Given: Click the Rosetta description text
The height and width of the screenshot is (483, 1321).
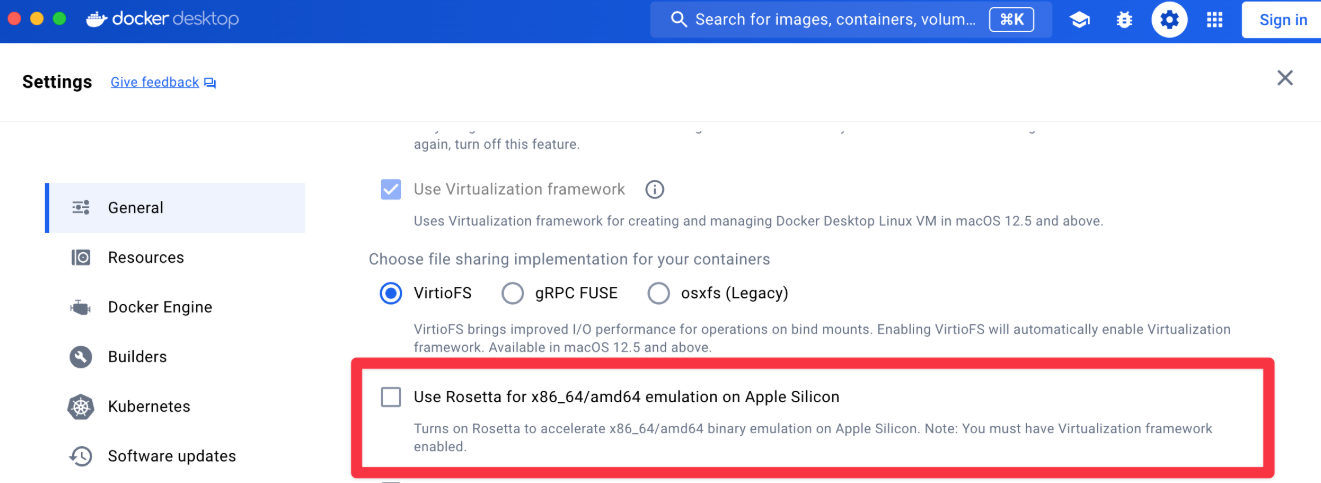Looking at the screenshot, I should tap(813, 438).
